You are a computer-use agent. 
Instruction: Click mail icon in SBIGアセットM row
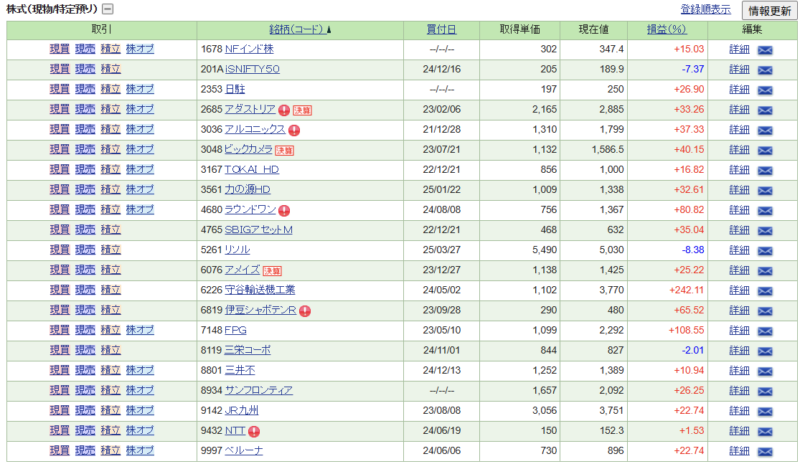pyautogui.click(x=765, y=231)
